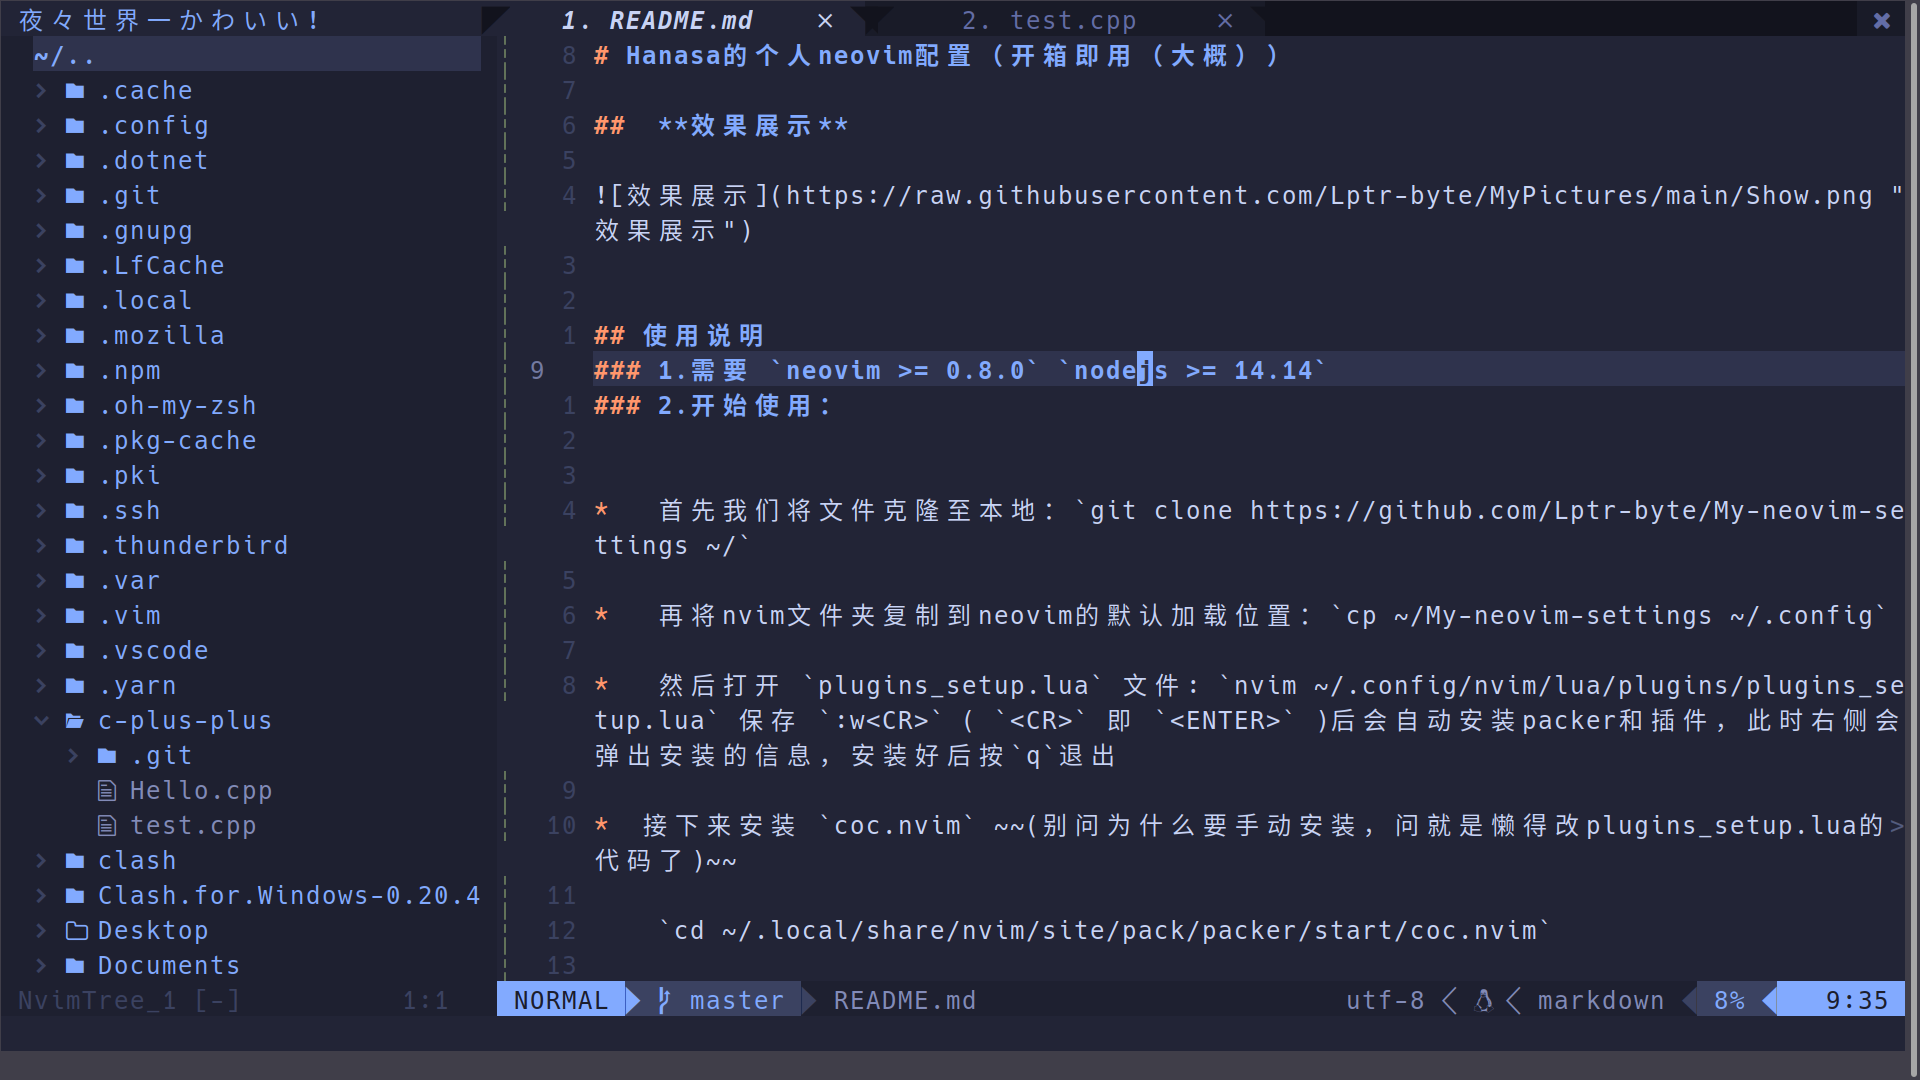Click the NORMAL mode indicator
Viewport: 1920px width, 1080px height.
(x=560, y=1000)
